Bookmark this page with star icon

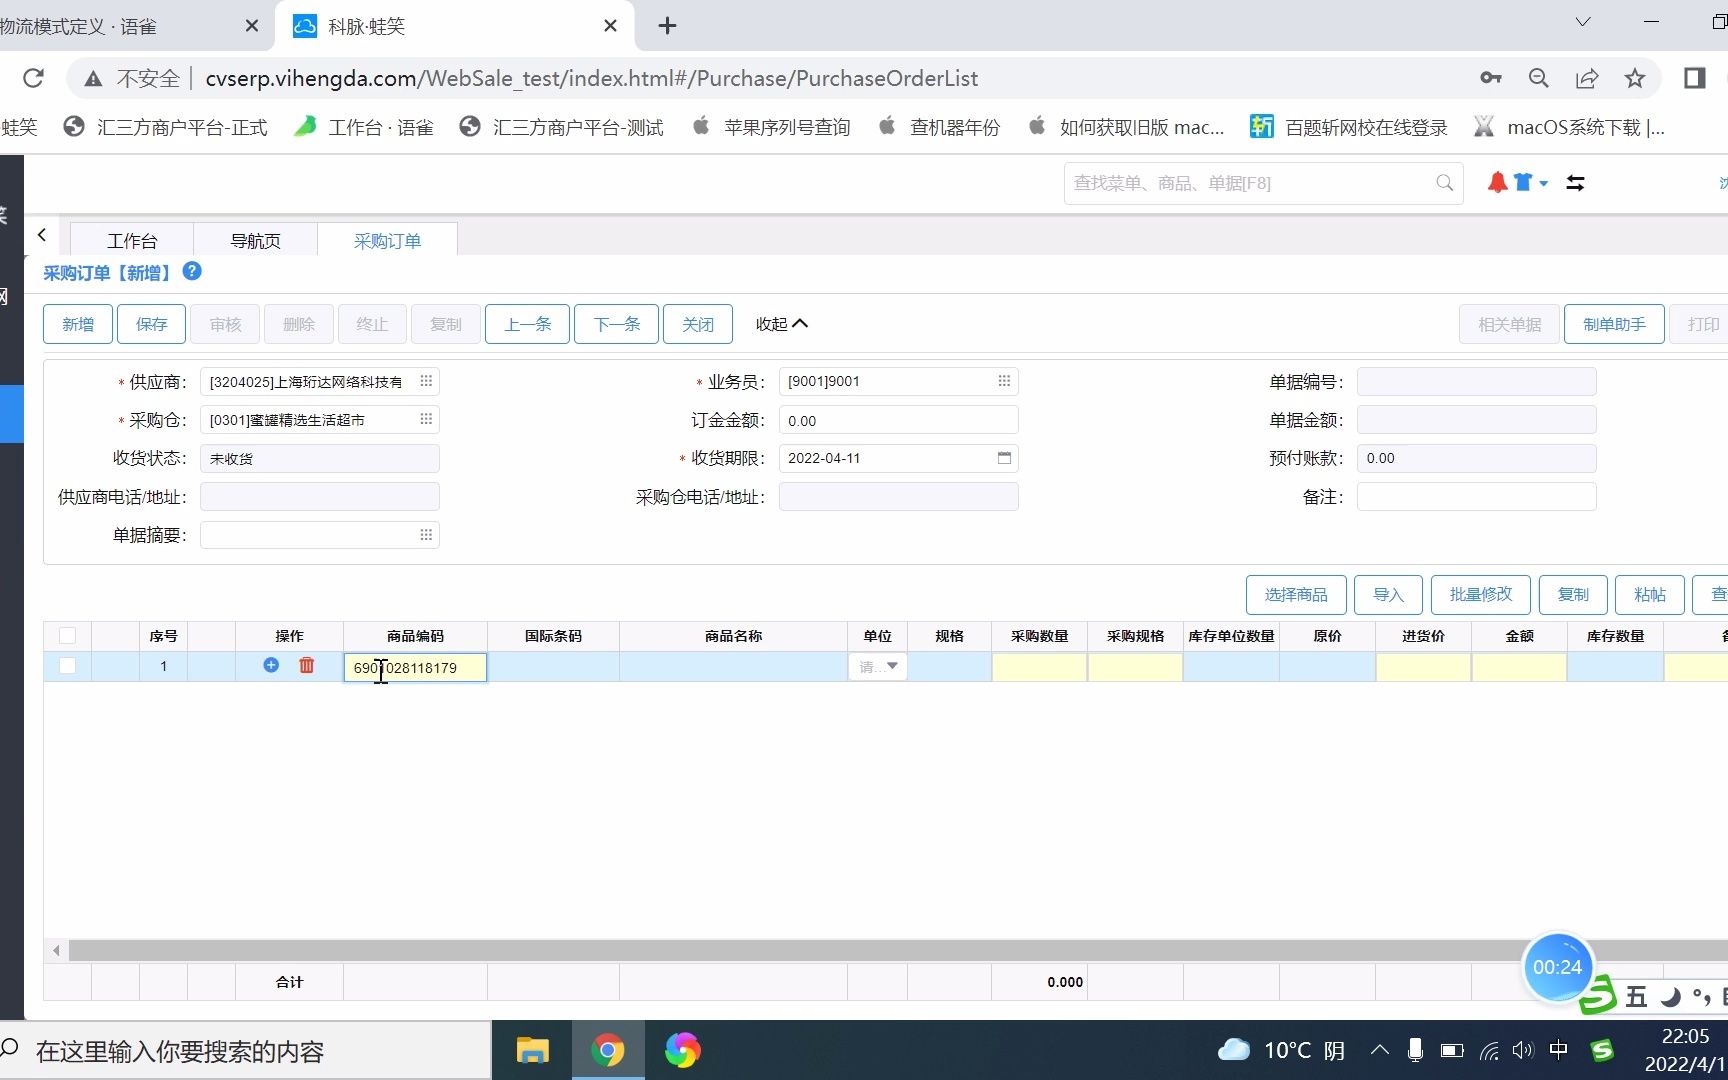[1635, 78]
